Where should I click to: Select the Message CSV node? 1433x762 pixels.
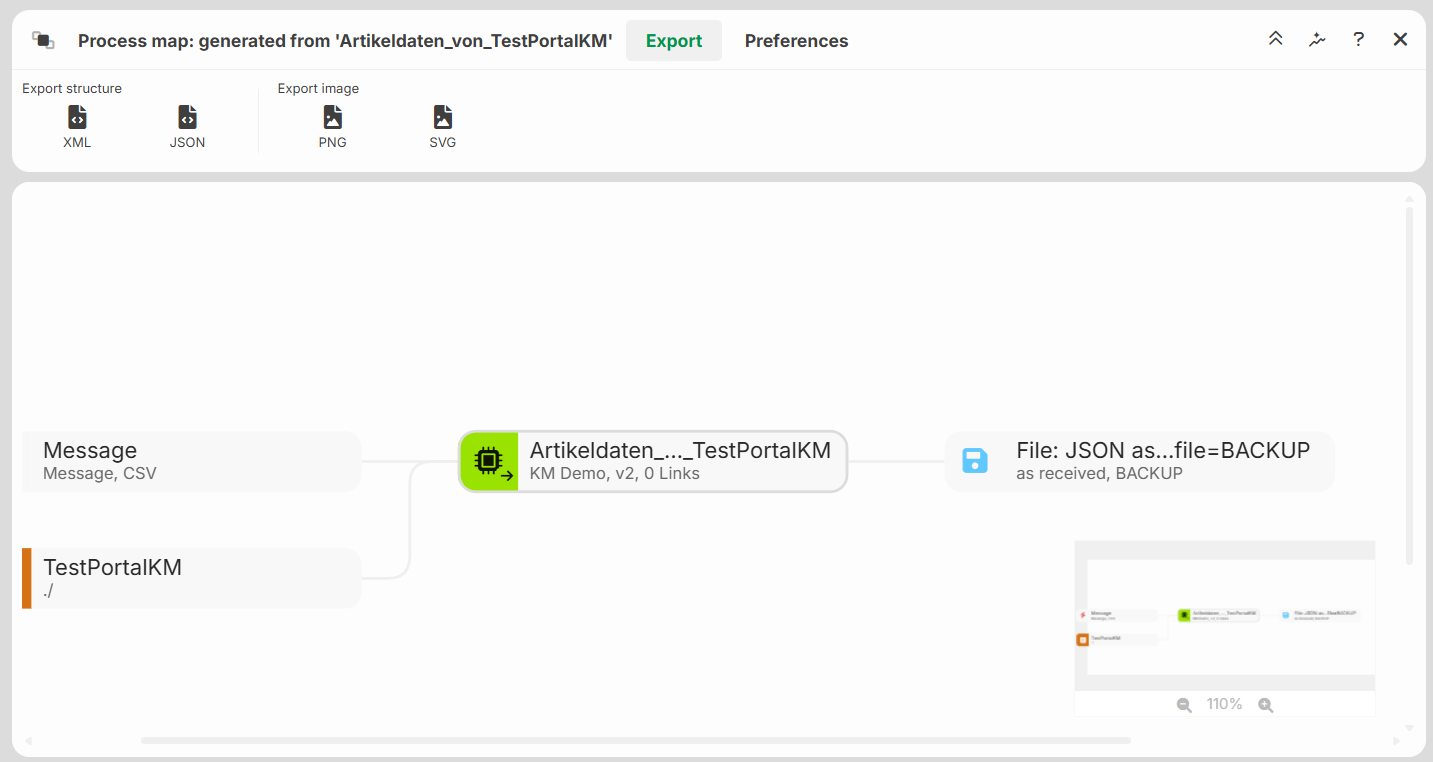[191, 461]
